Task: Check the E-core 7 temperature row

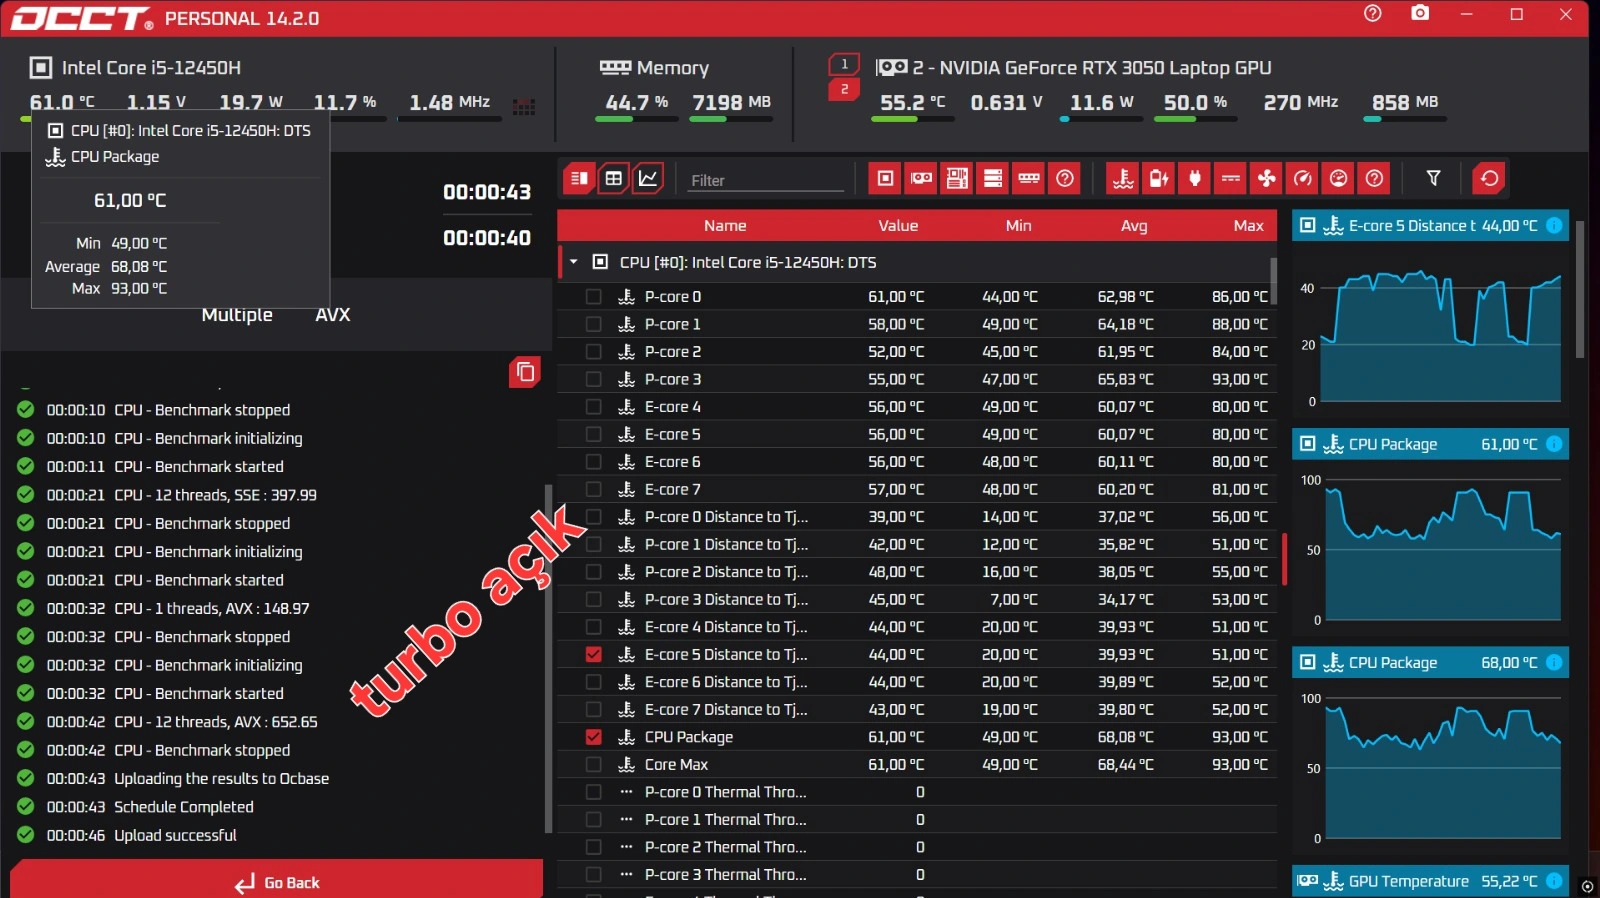Action: click(594, 489)
